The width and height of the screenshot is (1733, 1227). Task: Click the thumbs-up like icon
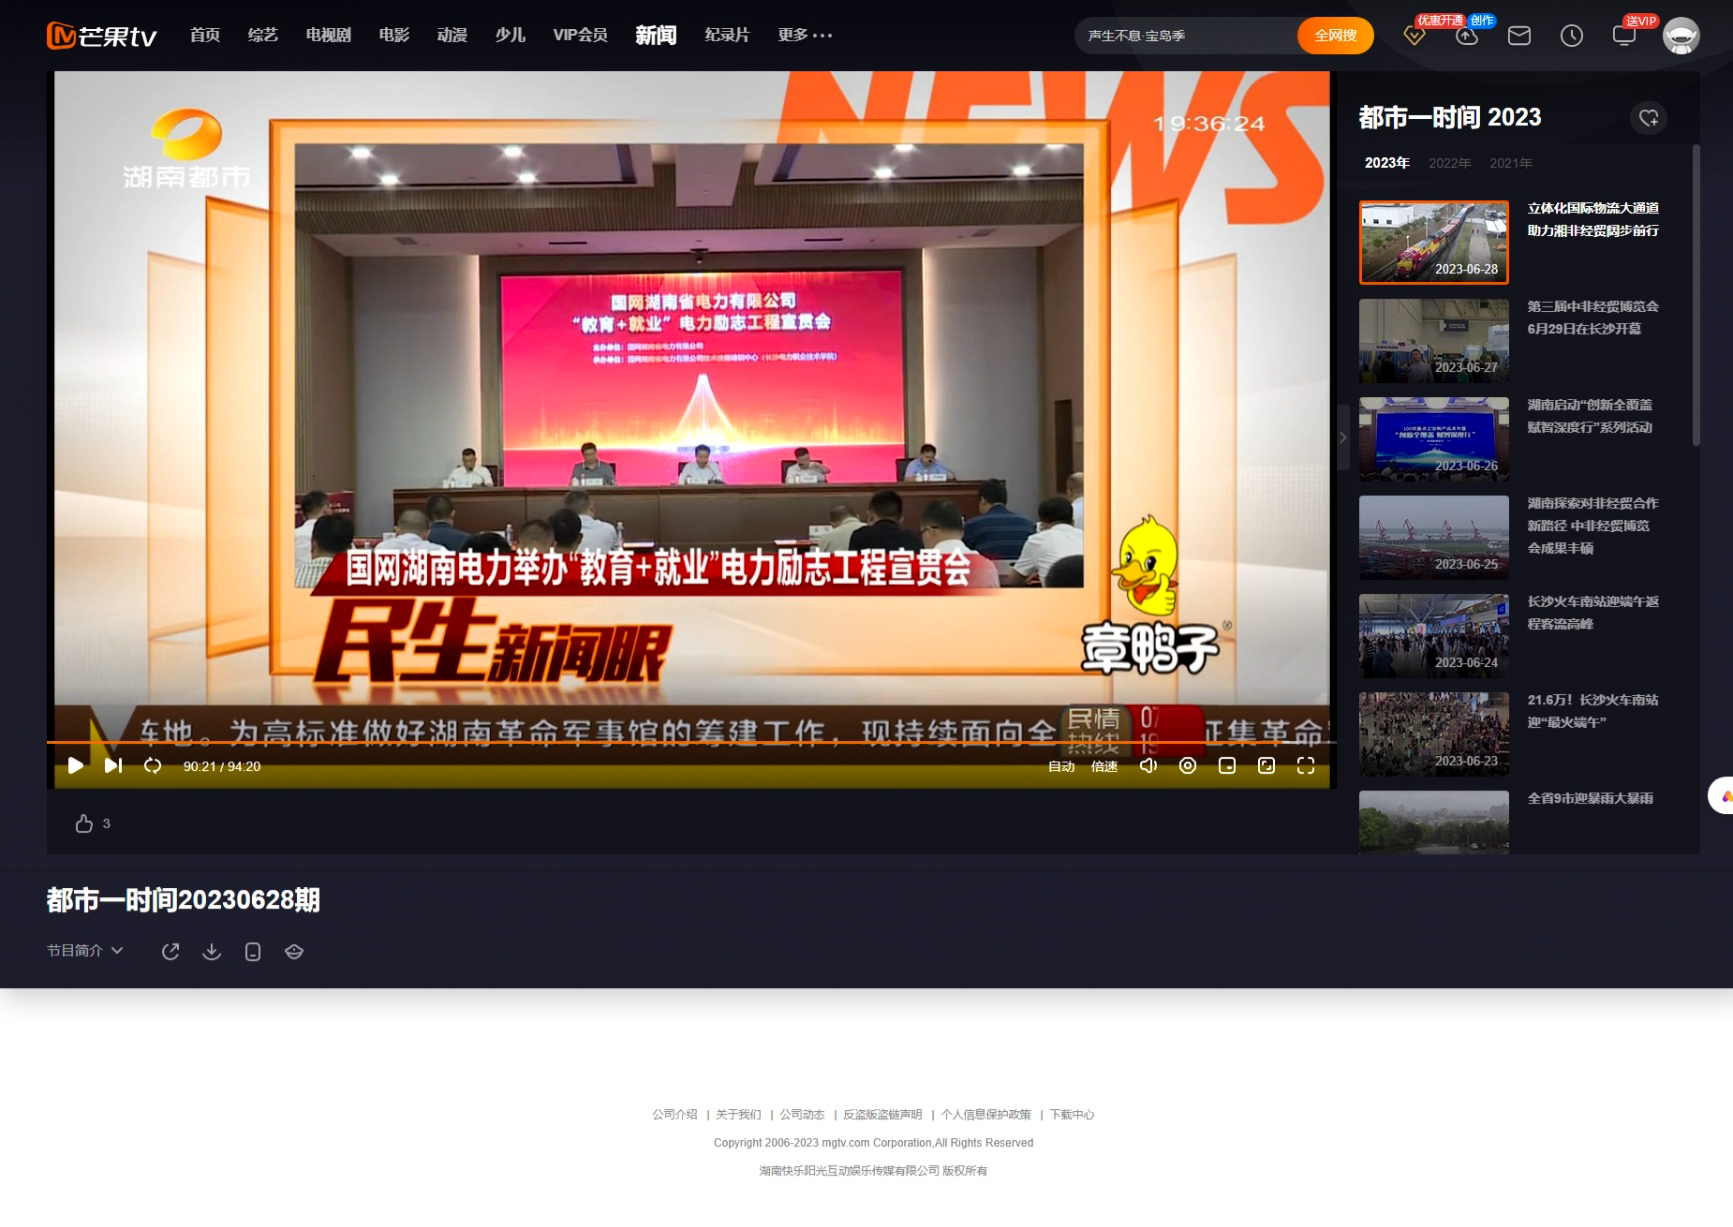click(x=84, y=823)
